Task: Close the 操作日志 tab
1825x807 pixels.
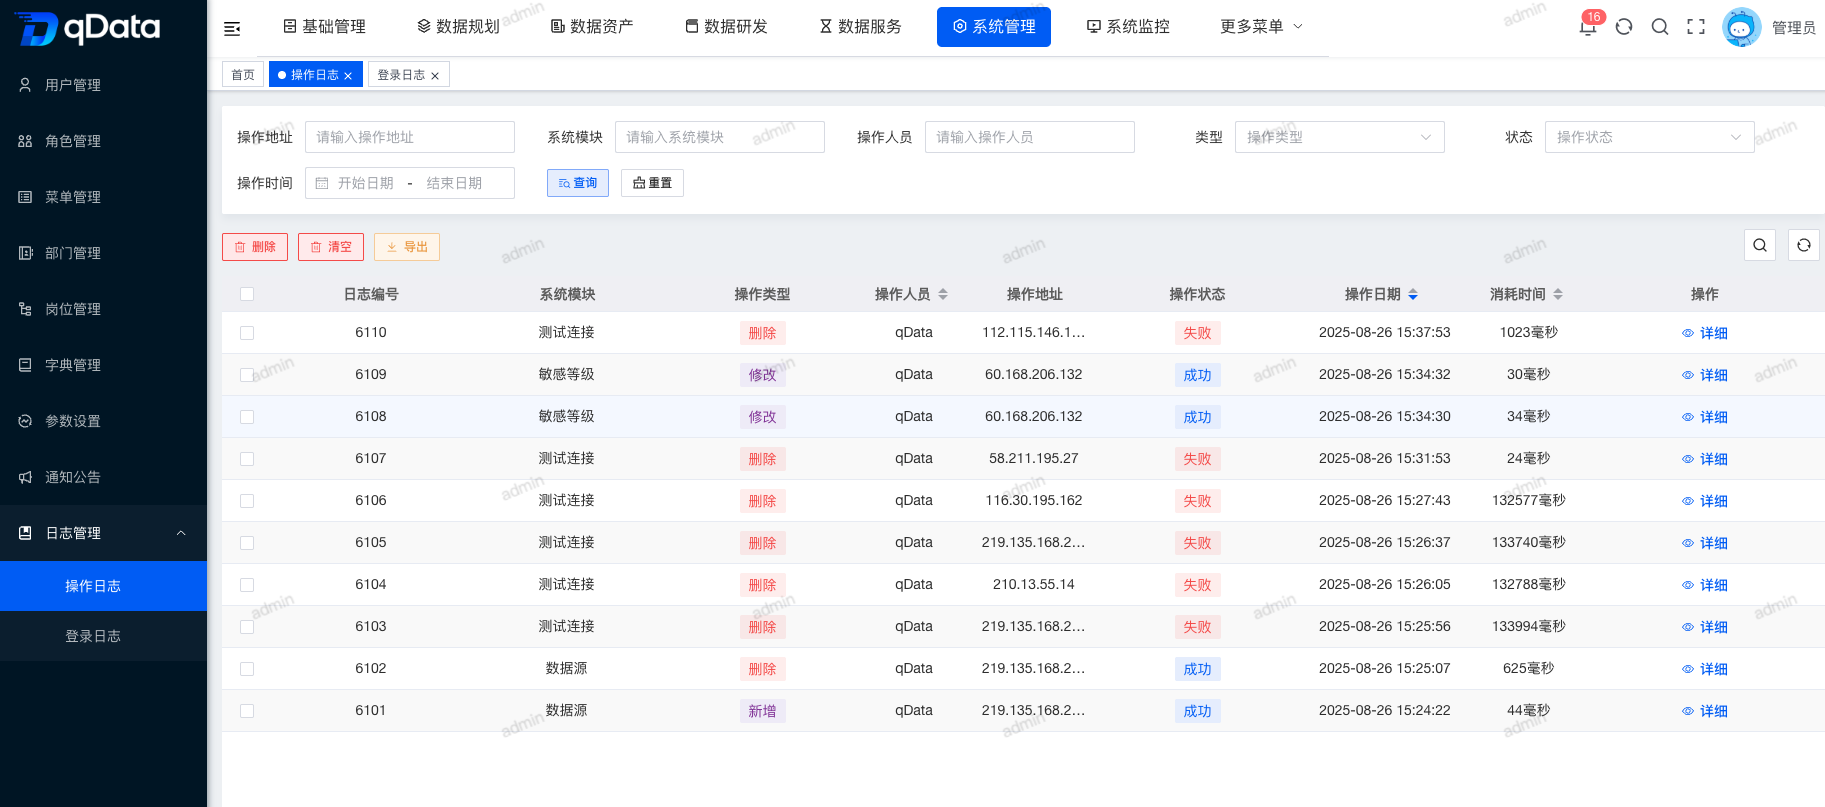Action: [x=348, y=76]
